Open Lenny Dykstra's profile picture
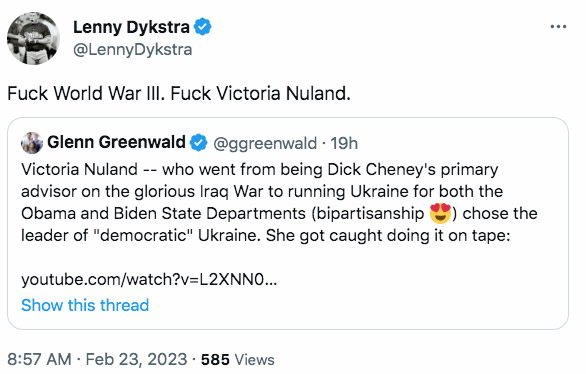The width and height of the screenshot is (586, 374). point(33,38)
